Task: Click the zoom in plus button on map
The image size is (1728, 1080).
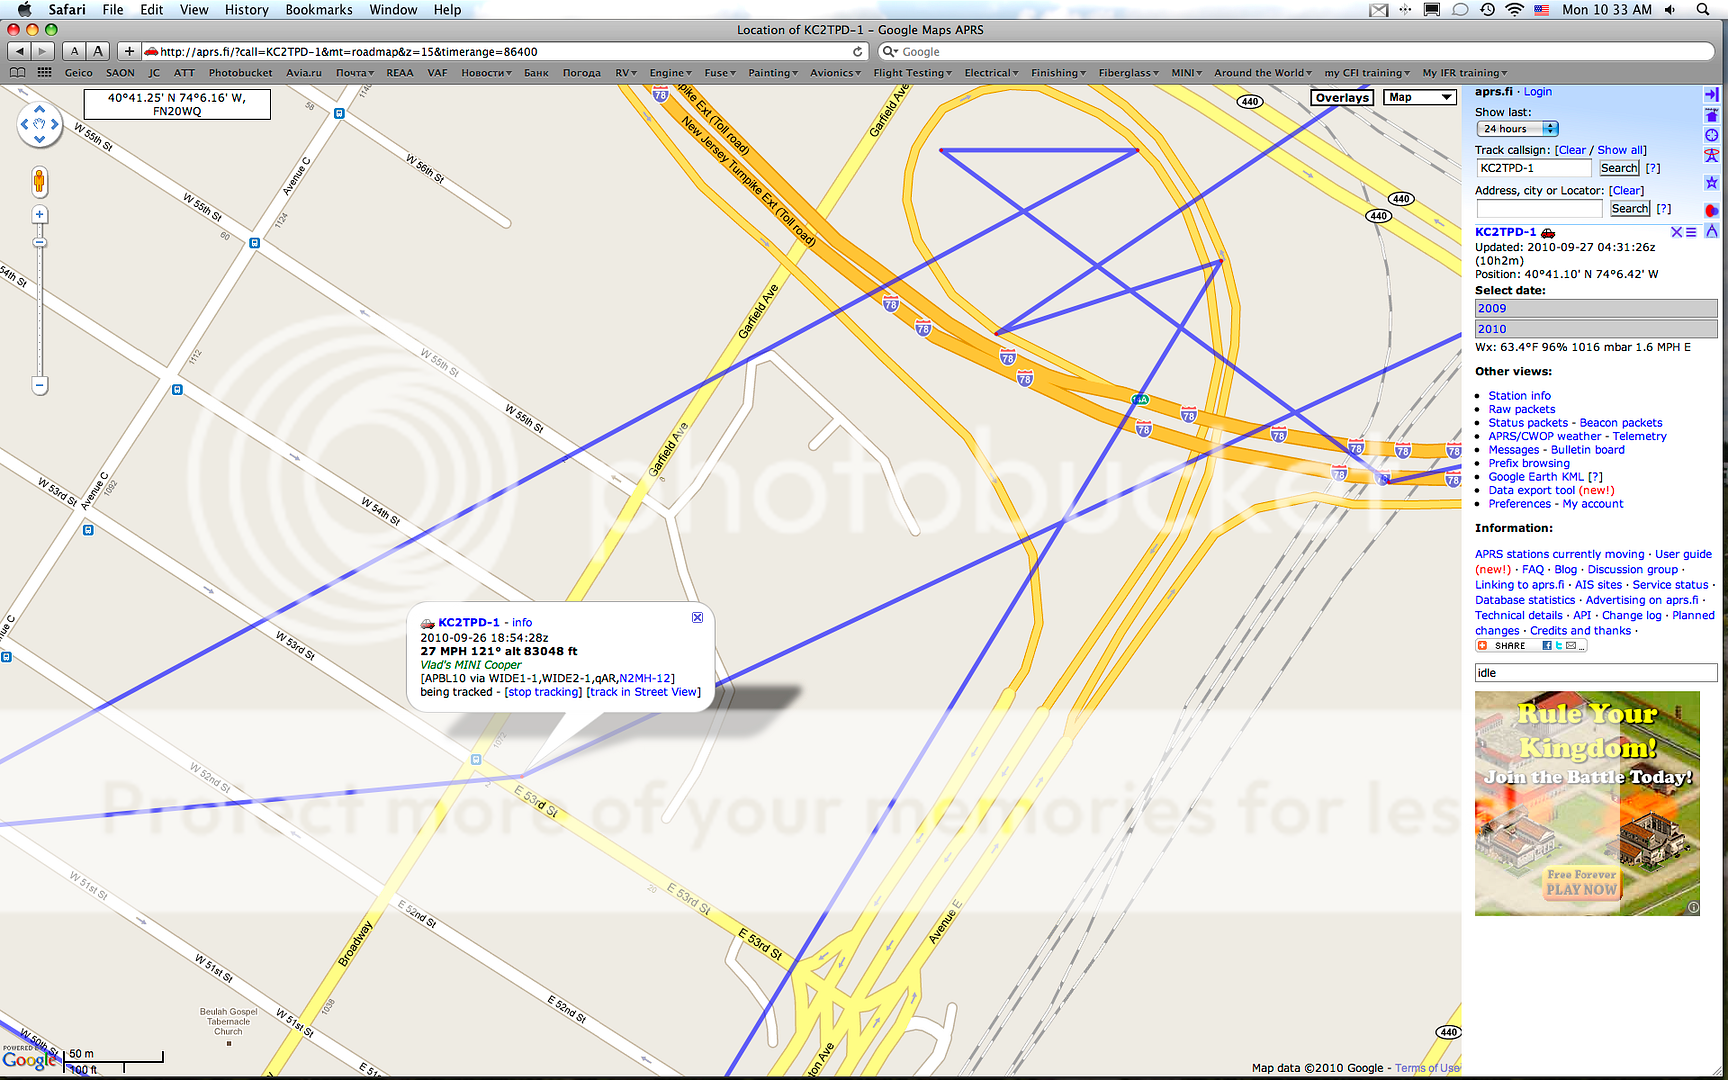Action: (40, 215)
